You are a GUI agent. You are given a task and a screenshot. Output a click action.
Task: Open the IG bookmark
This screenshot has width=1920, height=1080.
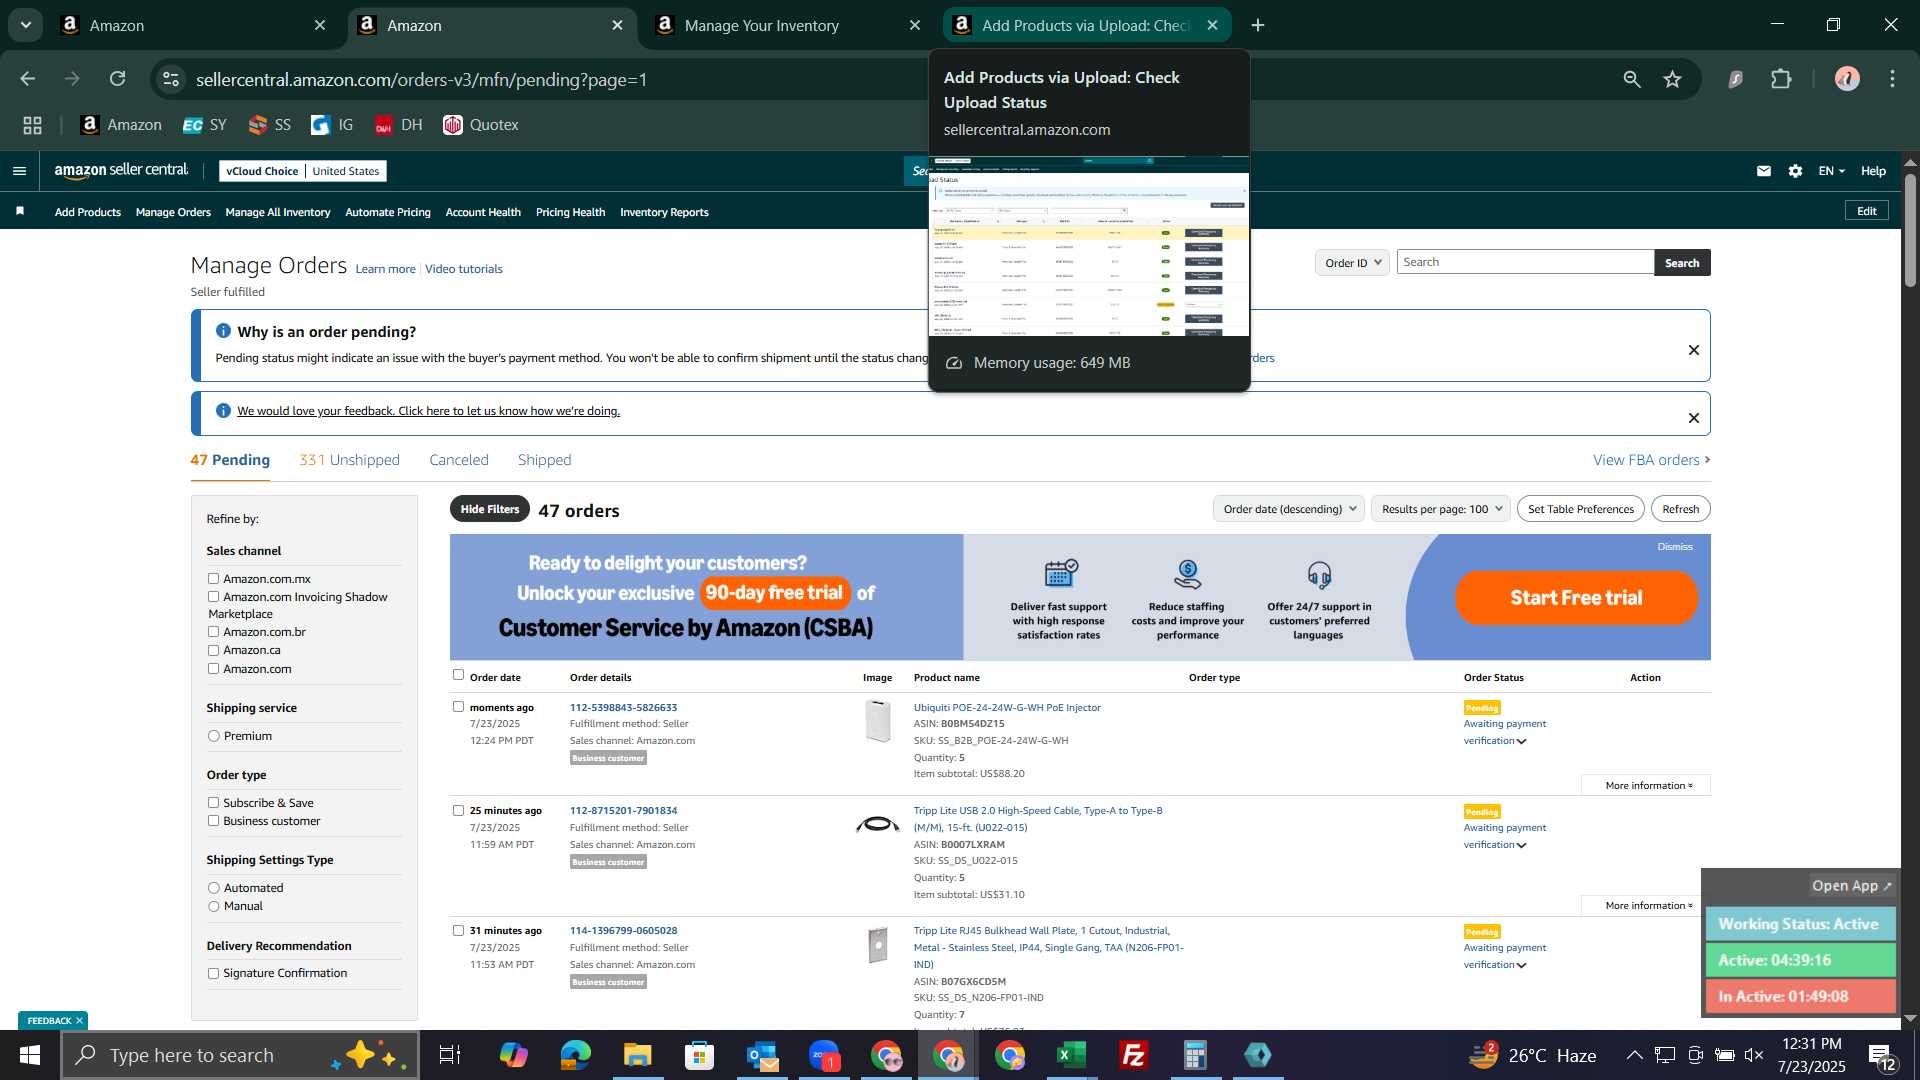pyautogui.click(x=333, y=125)
